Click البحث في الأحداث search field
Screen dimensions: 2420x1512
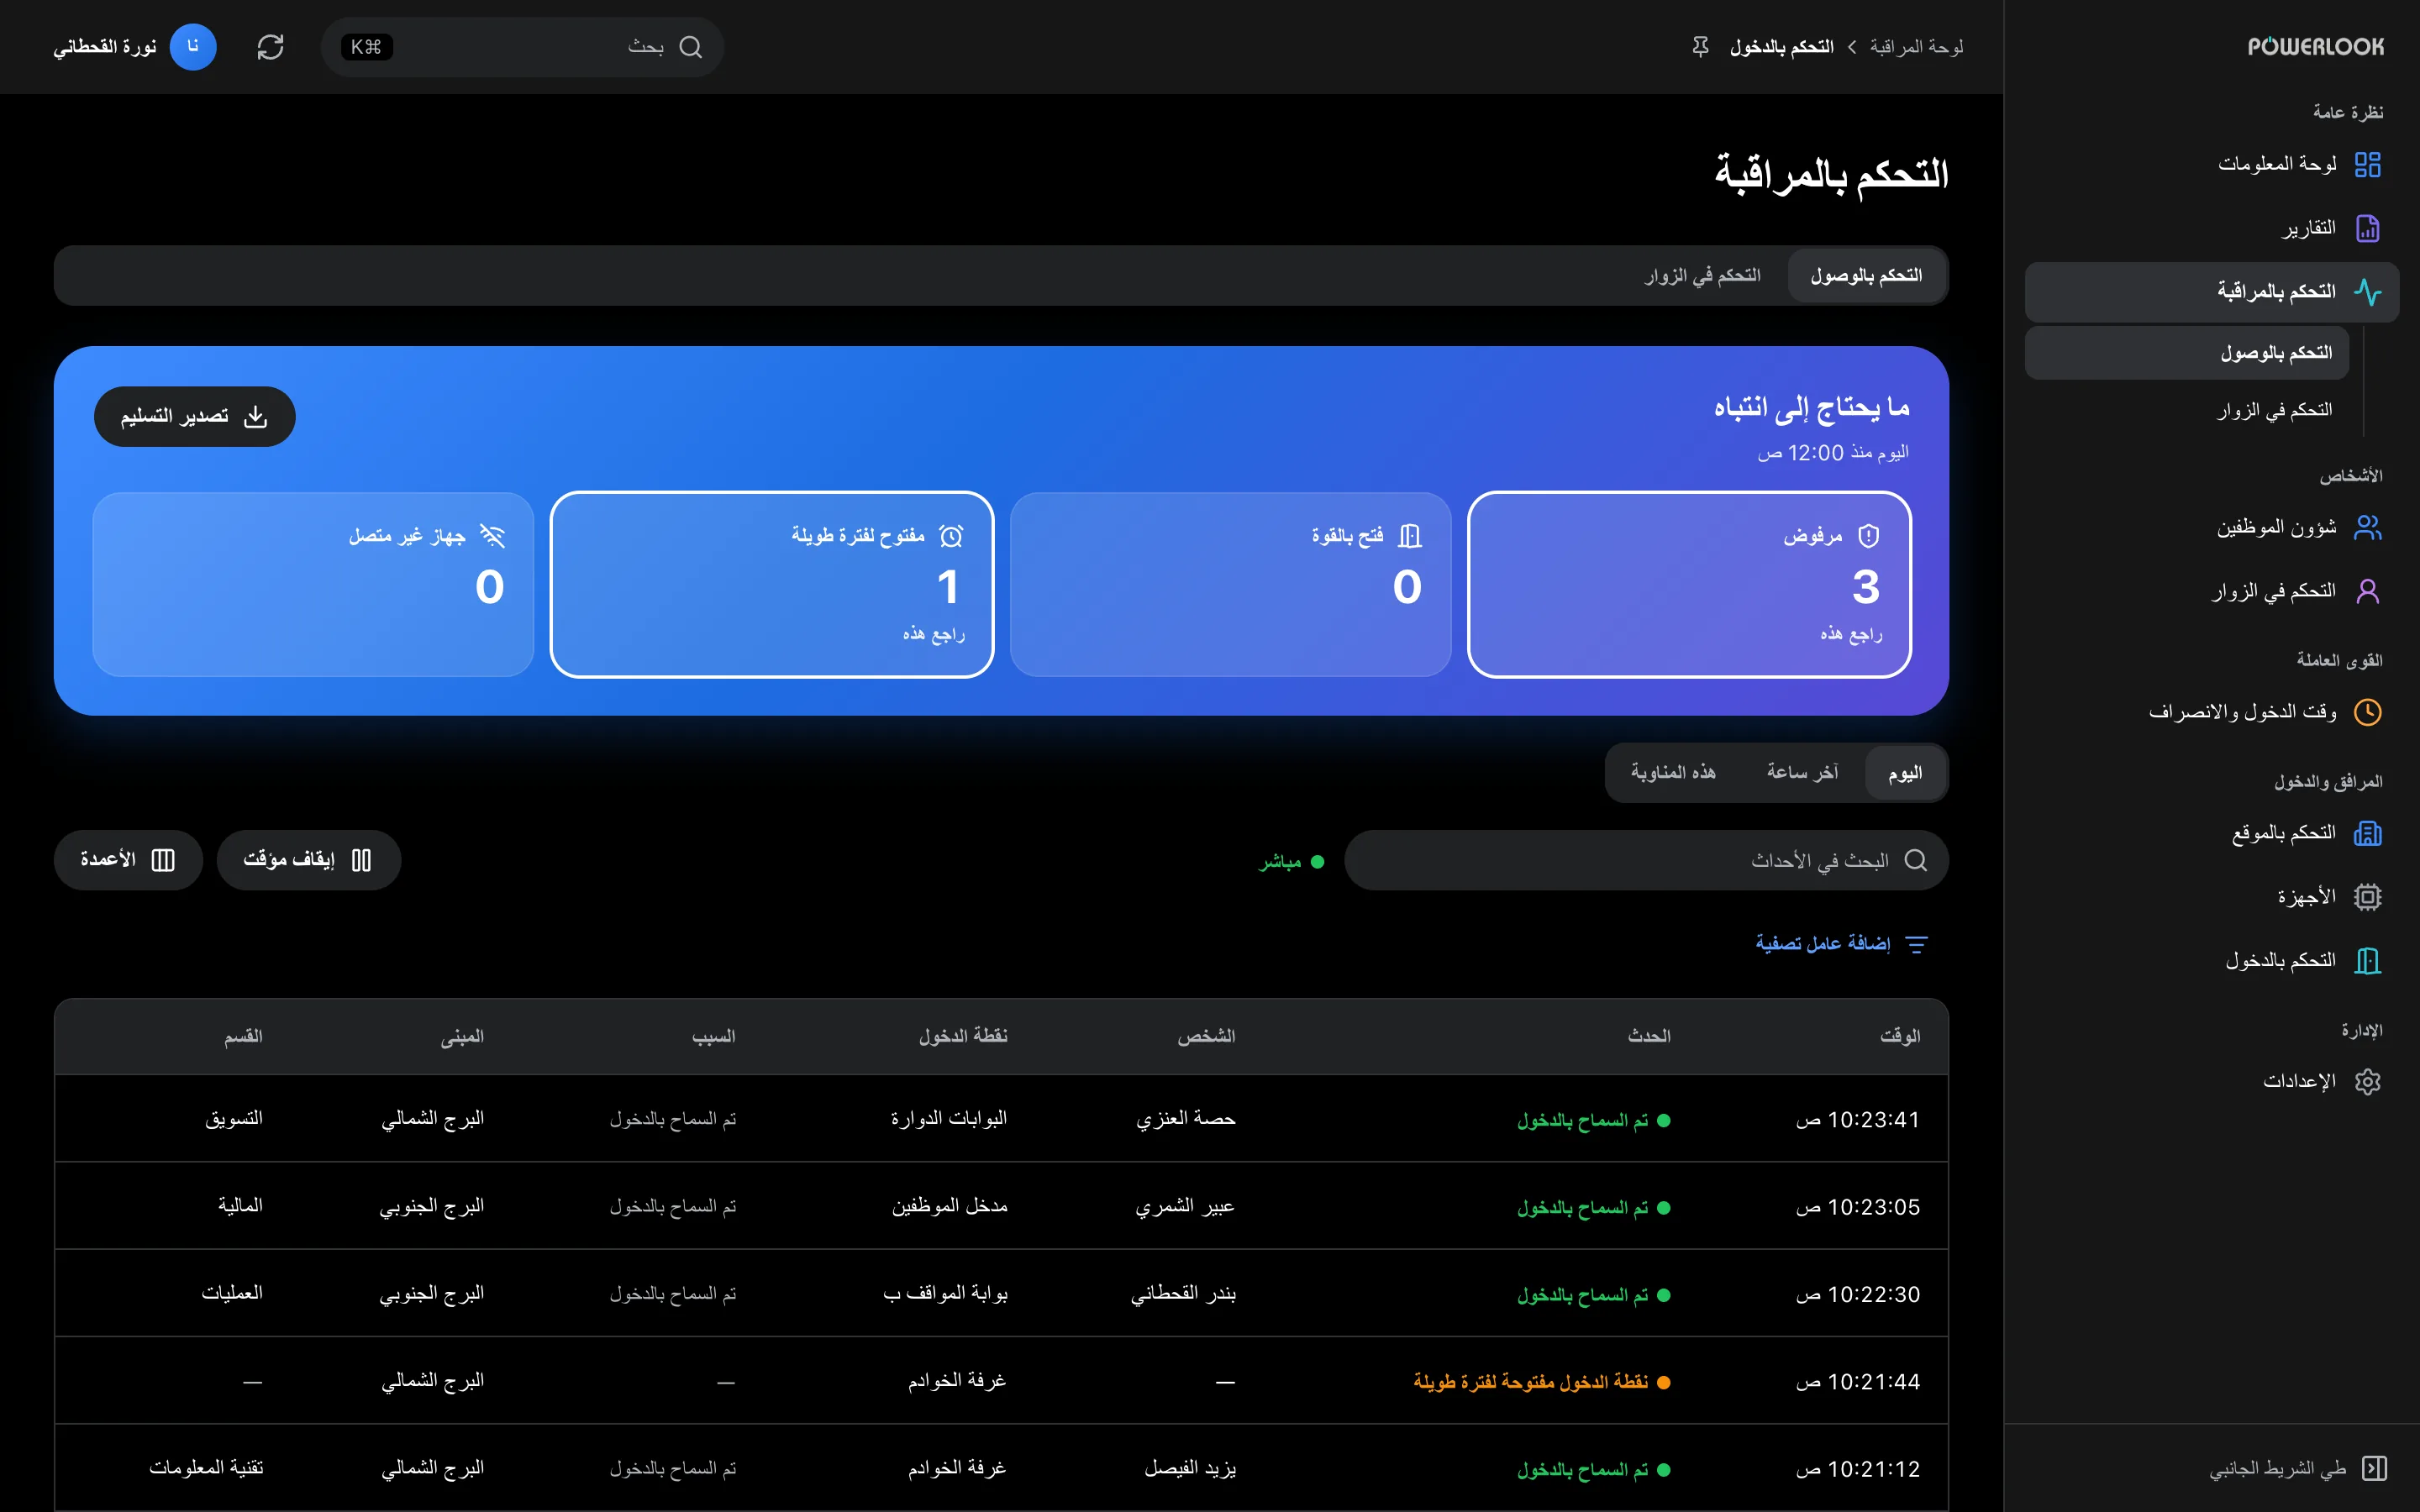1646,860
